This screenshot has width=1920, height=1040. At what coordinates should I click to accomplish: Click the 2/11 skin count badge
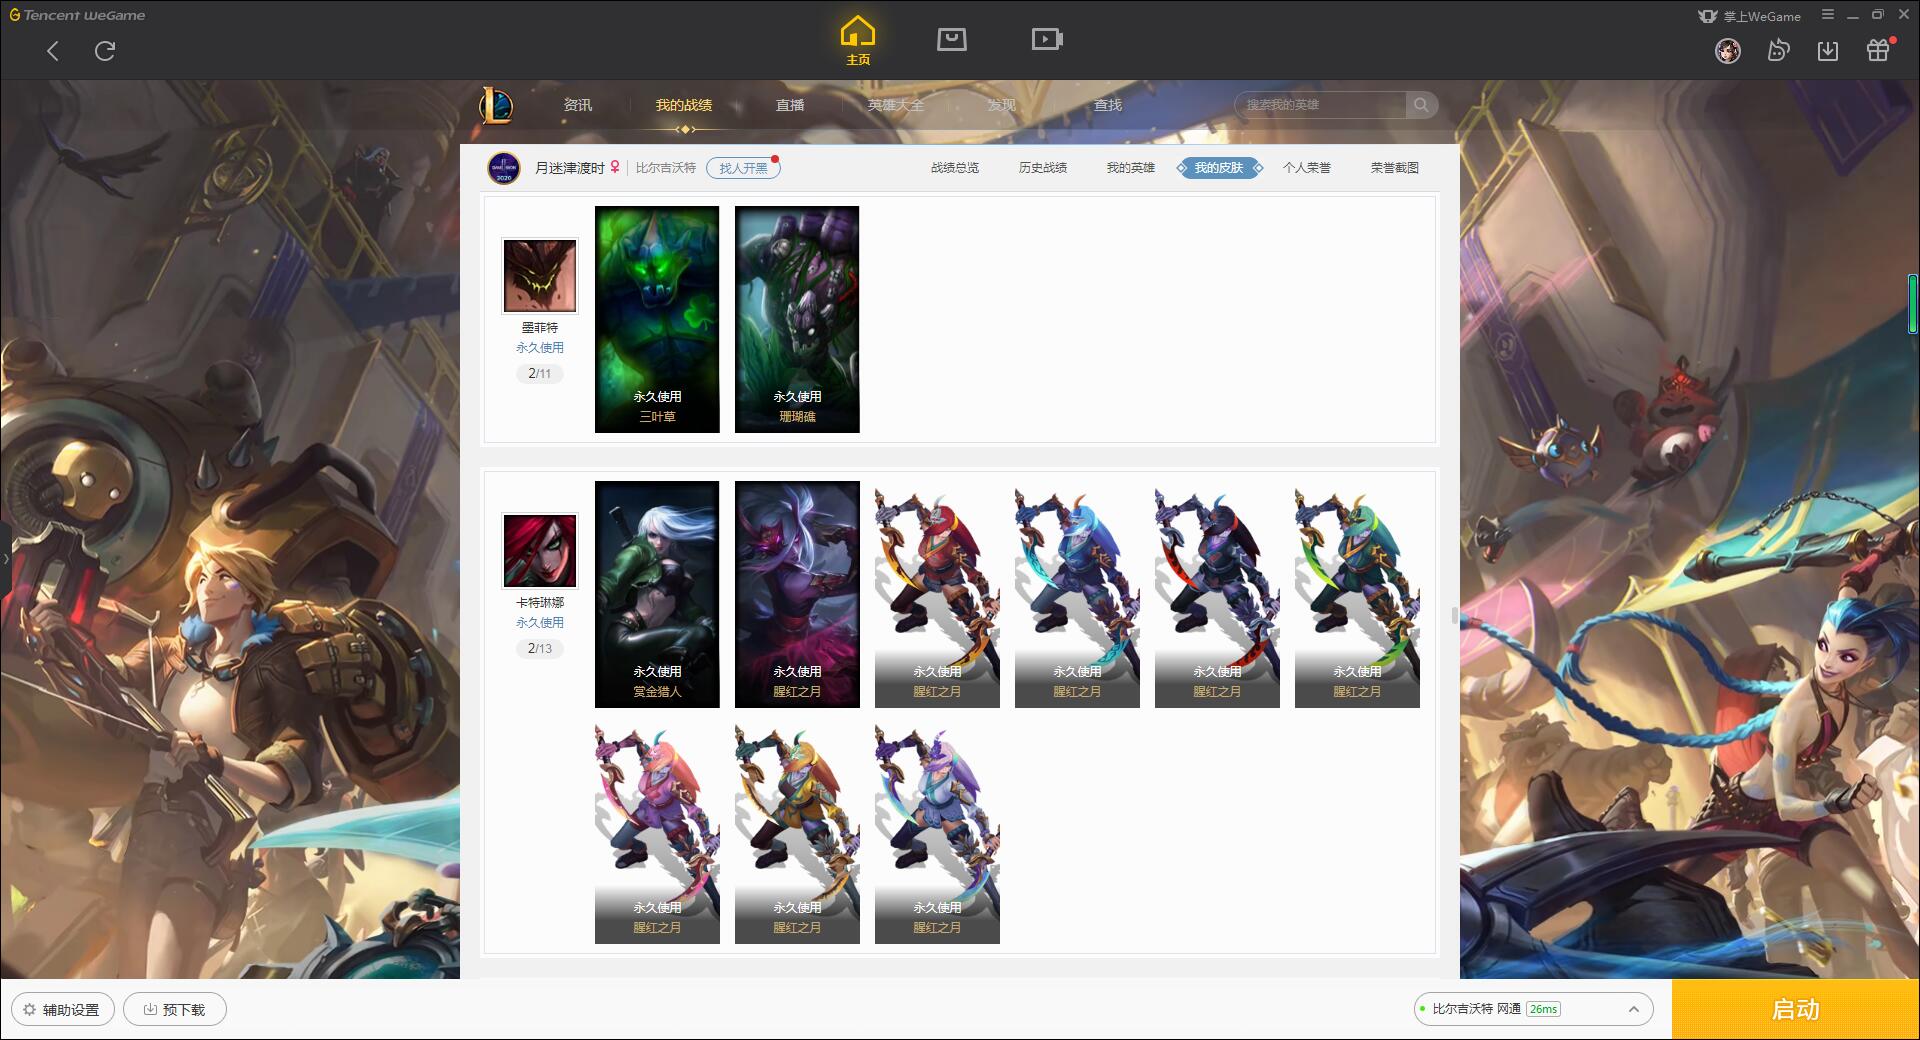click(x=540, y=374)
